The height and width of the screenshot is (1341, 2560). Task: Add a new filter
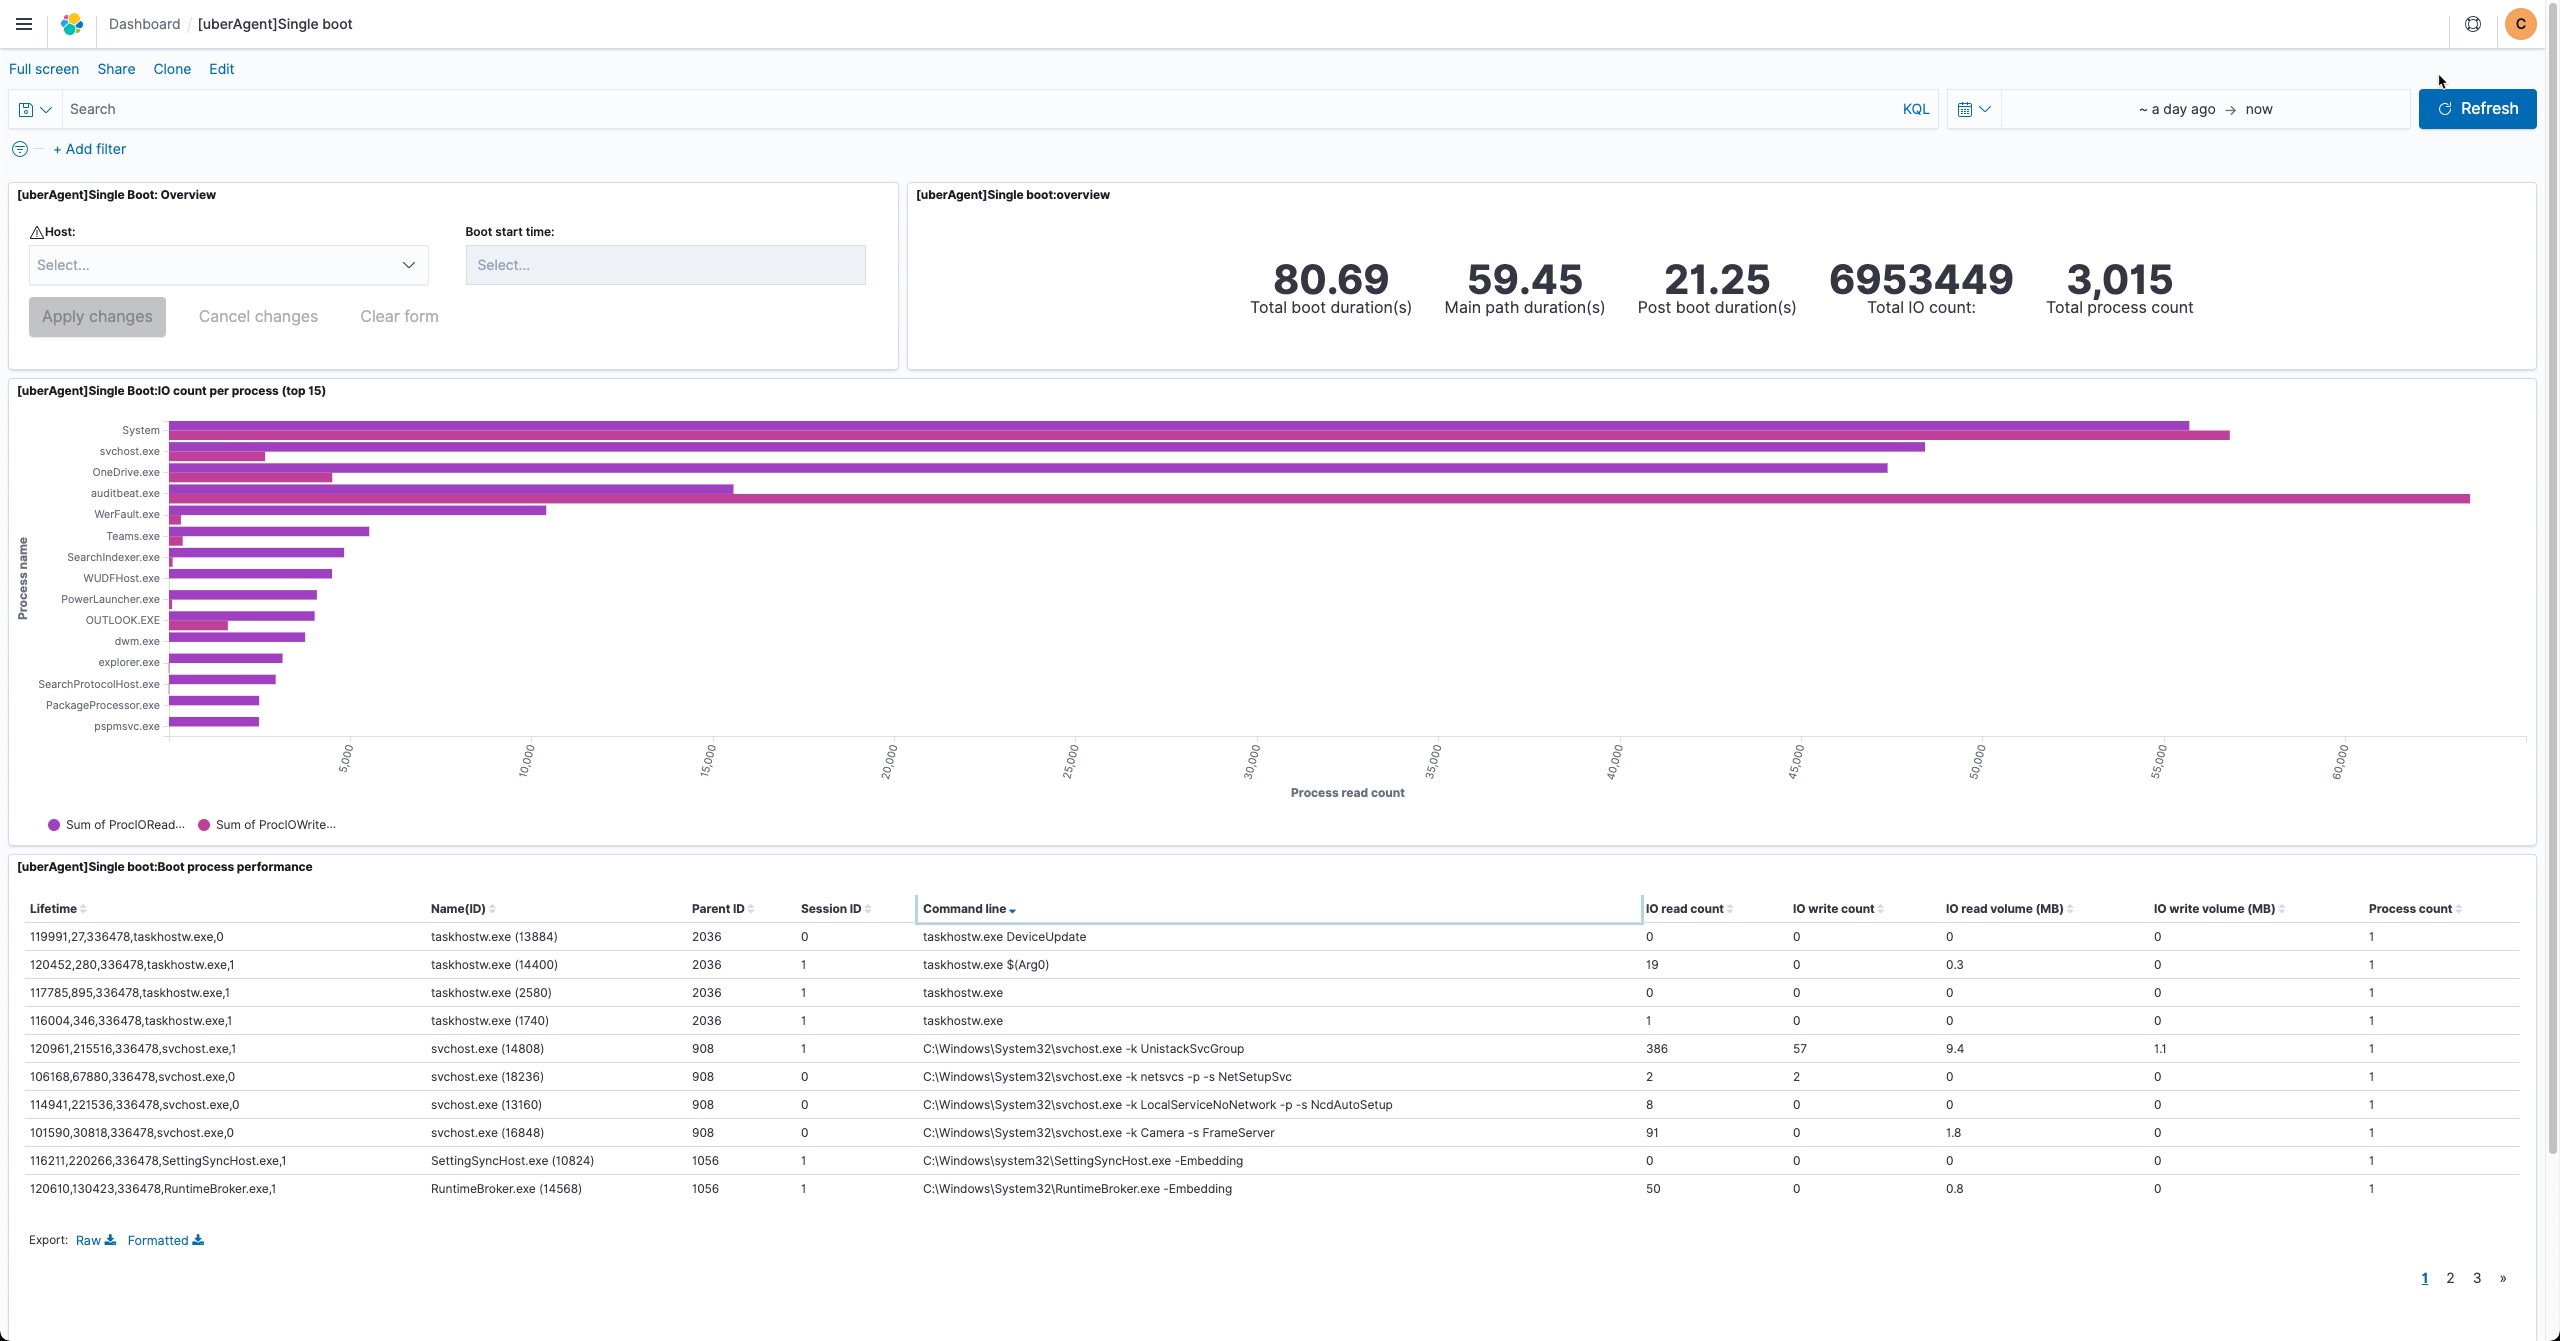pyautogui.click(x=89, y=149)
